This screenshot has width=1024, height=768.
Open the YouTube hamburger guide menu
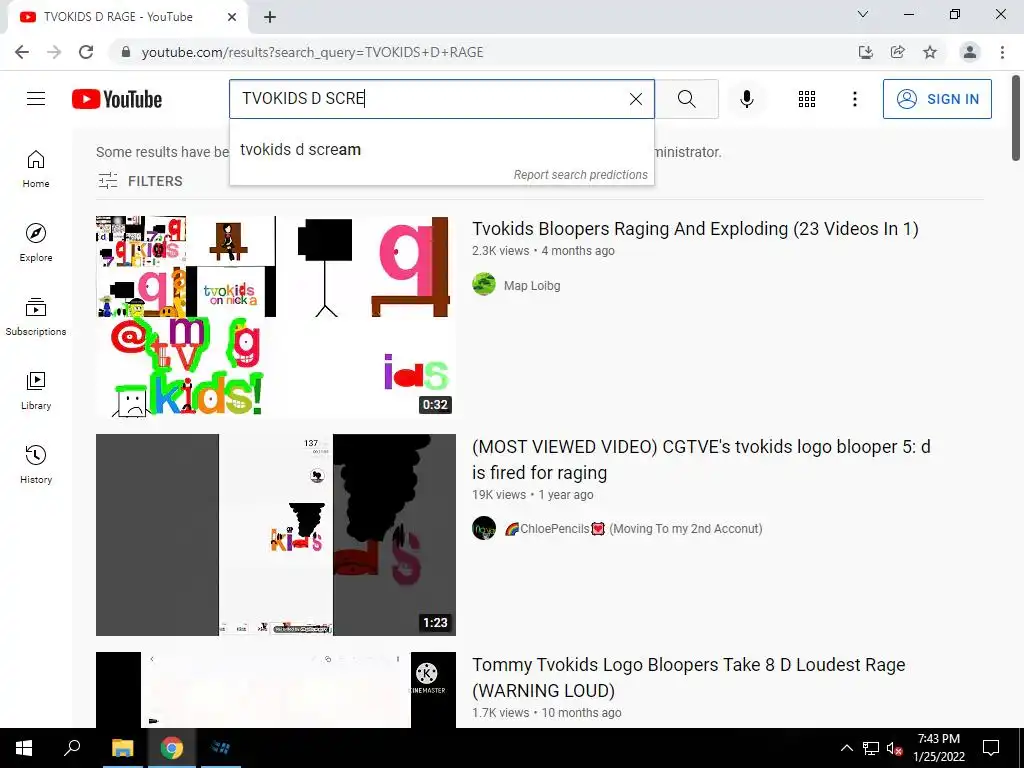tap(36, 99)
